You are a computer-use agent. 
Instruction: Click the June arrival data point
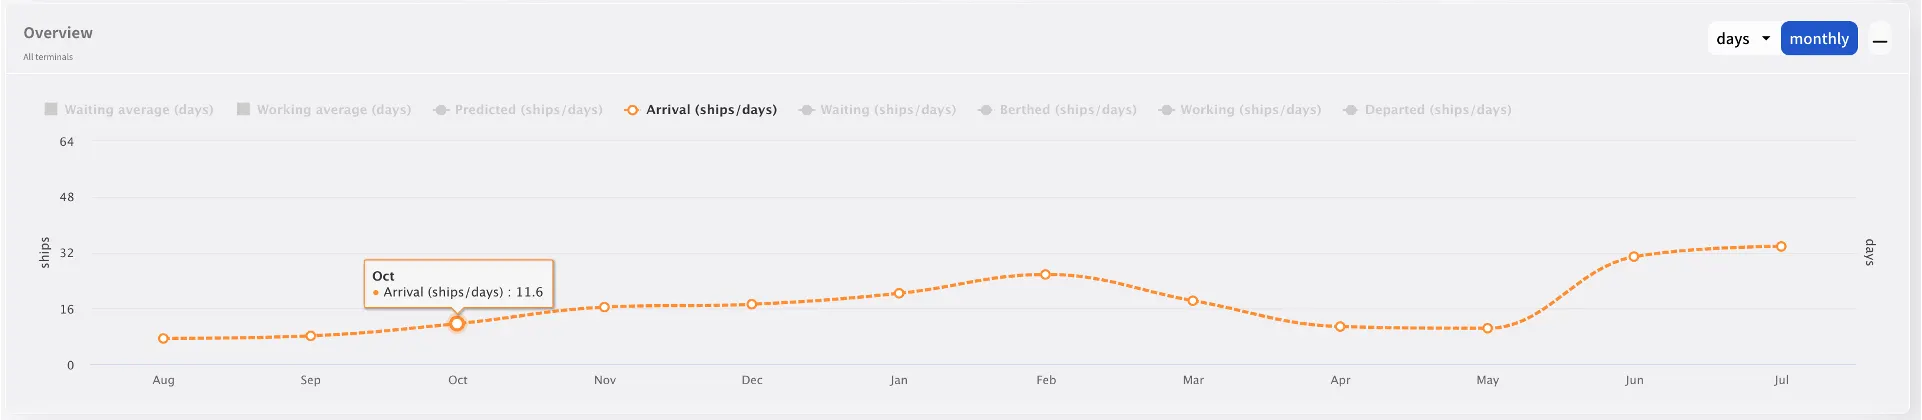[x=1634, y=257]
